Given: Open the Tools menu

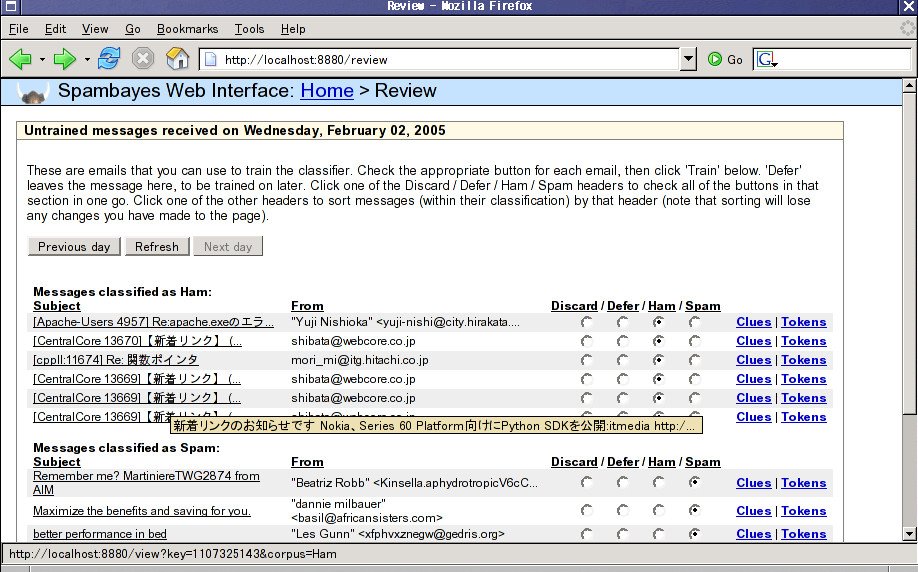Looking at the screenshot, I should coord(249,30).
